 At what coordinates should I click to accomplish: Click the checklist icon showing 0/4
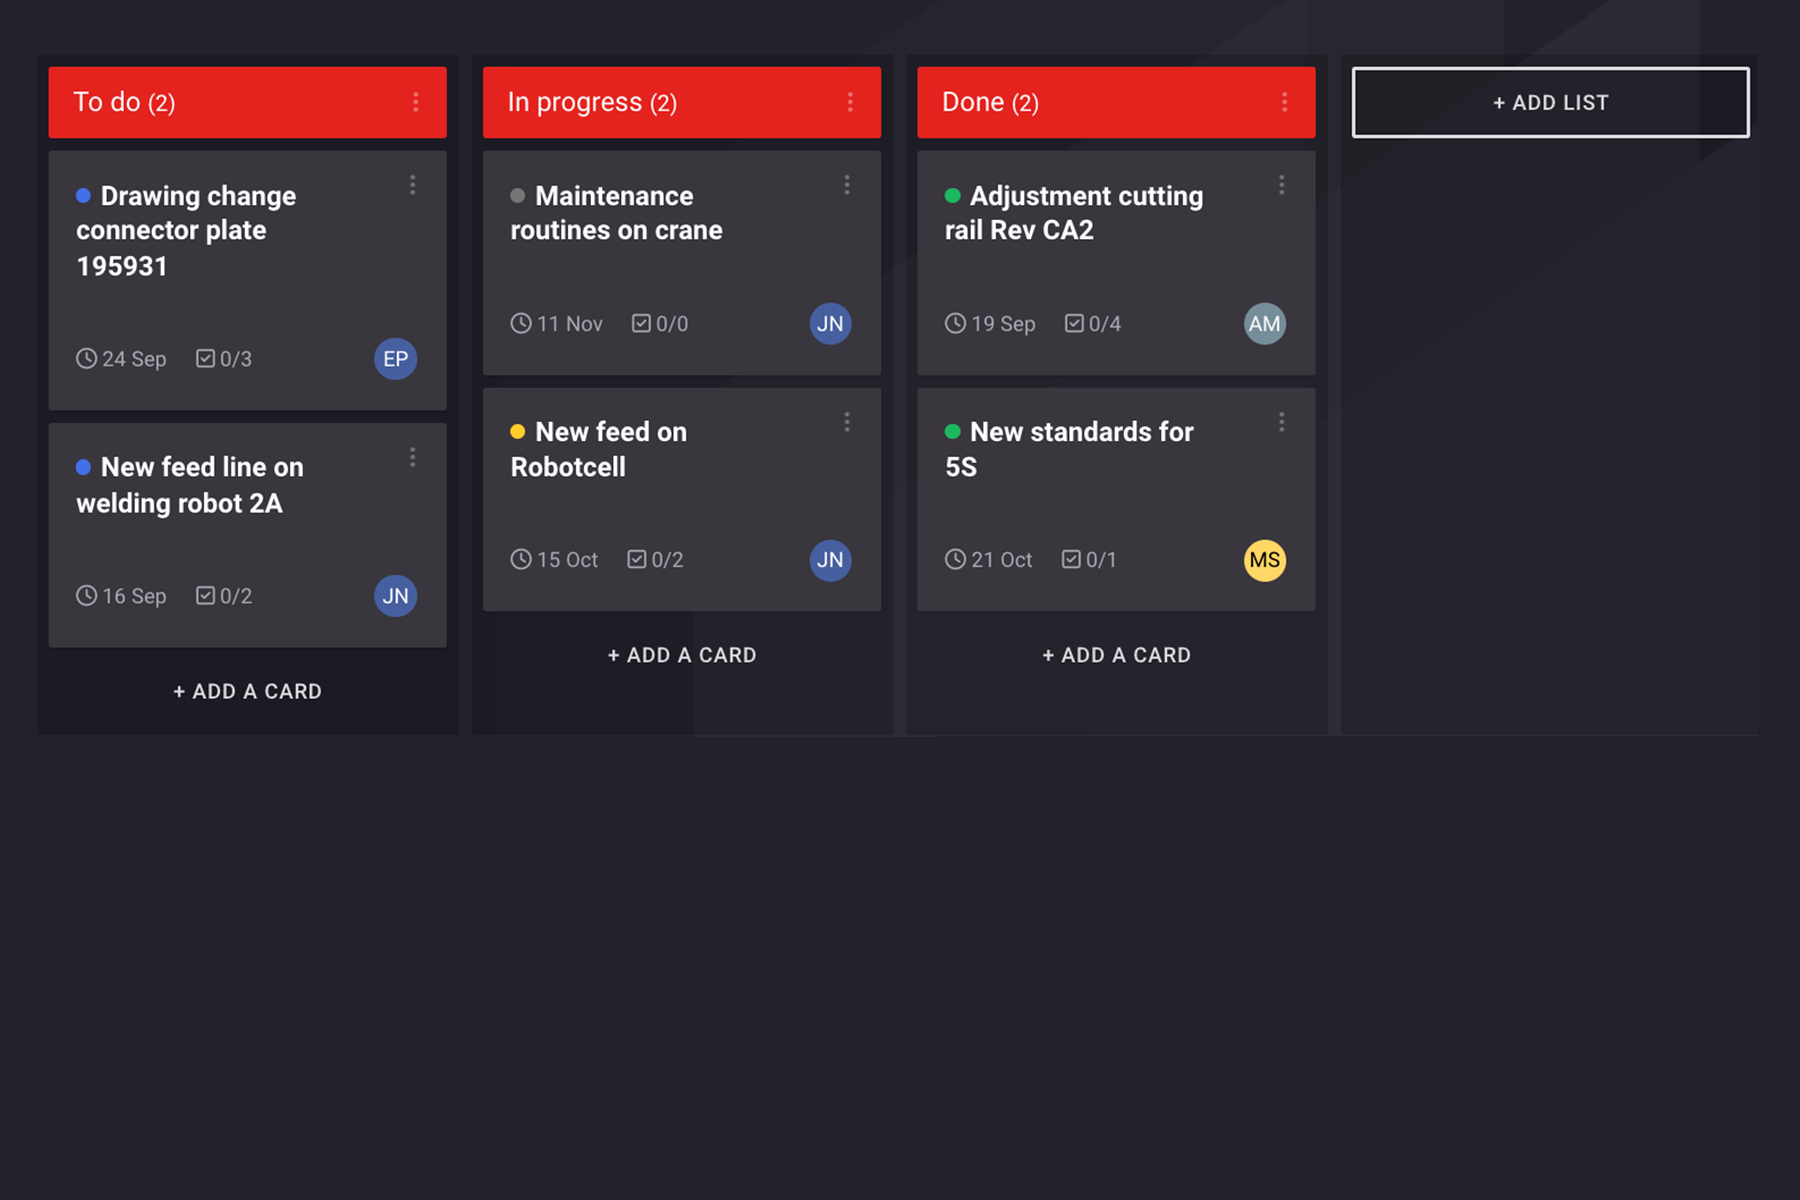pos(1074,323)
